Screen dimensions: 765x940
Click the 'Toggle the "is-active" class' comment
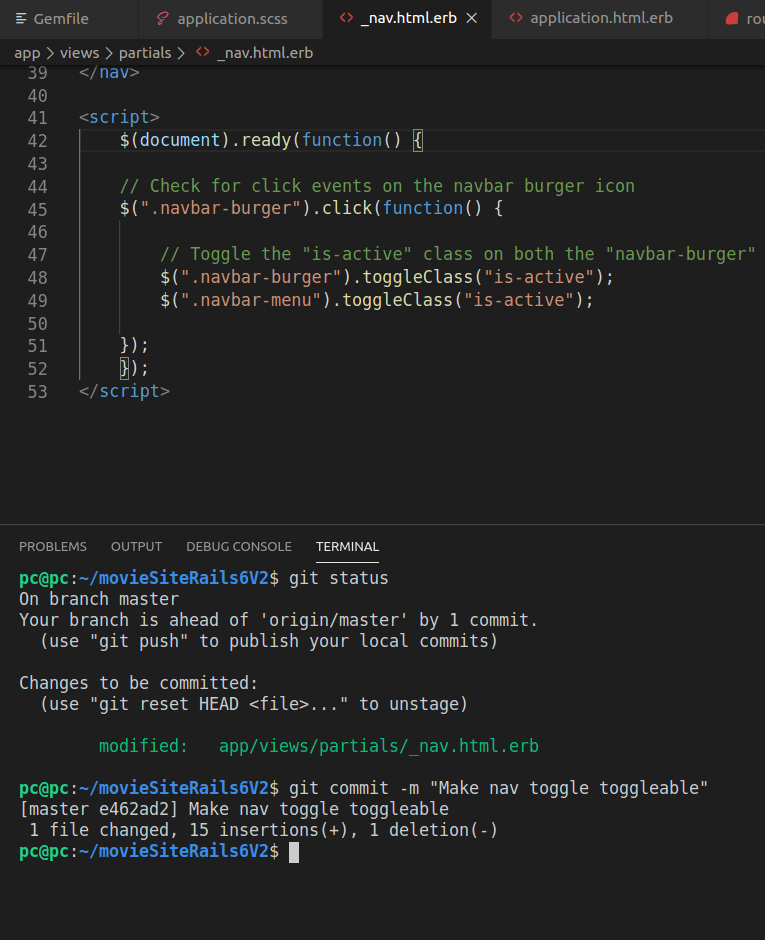tap(457, 254)
